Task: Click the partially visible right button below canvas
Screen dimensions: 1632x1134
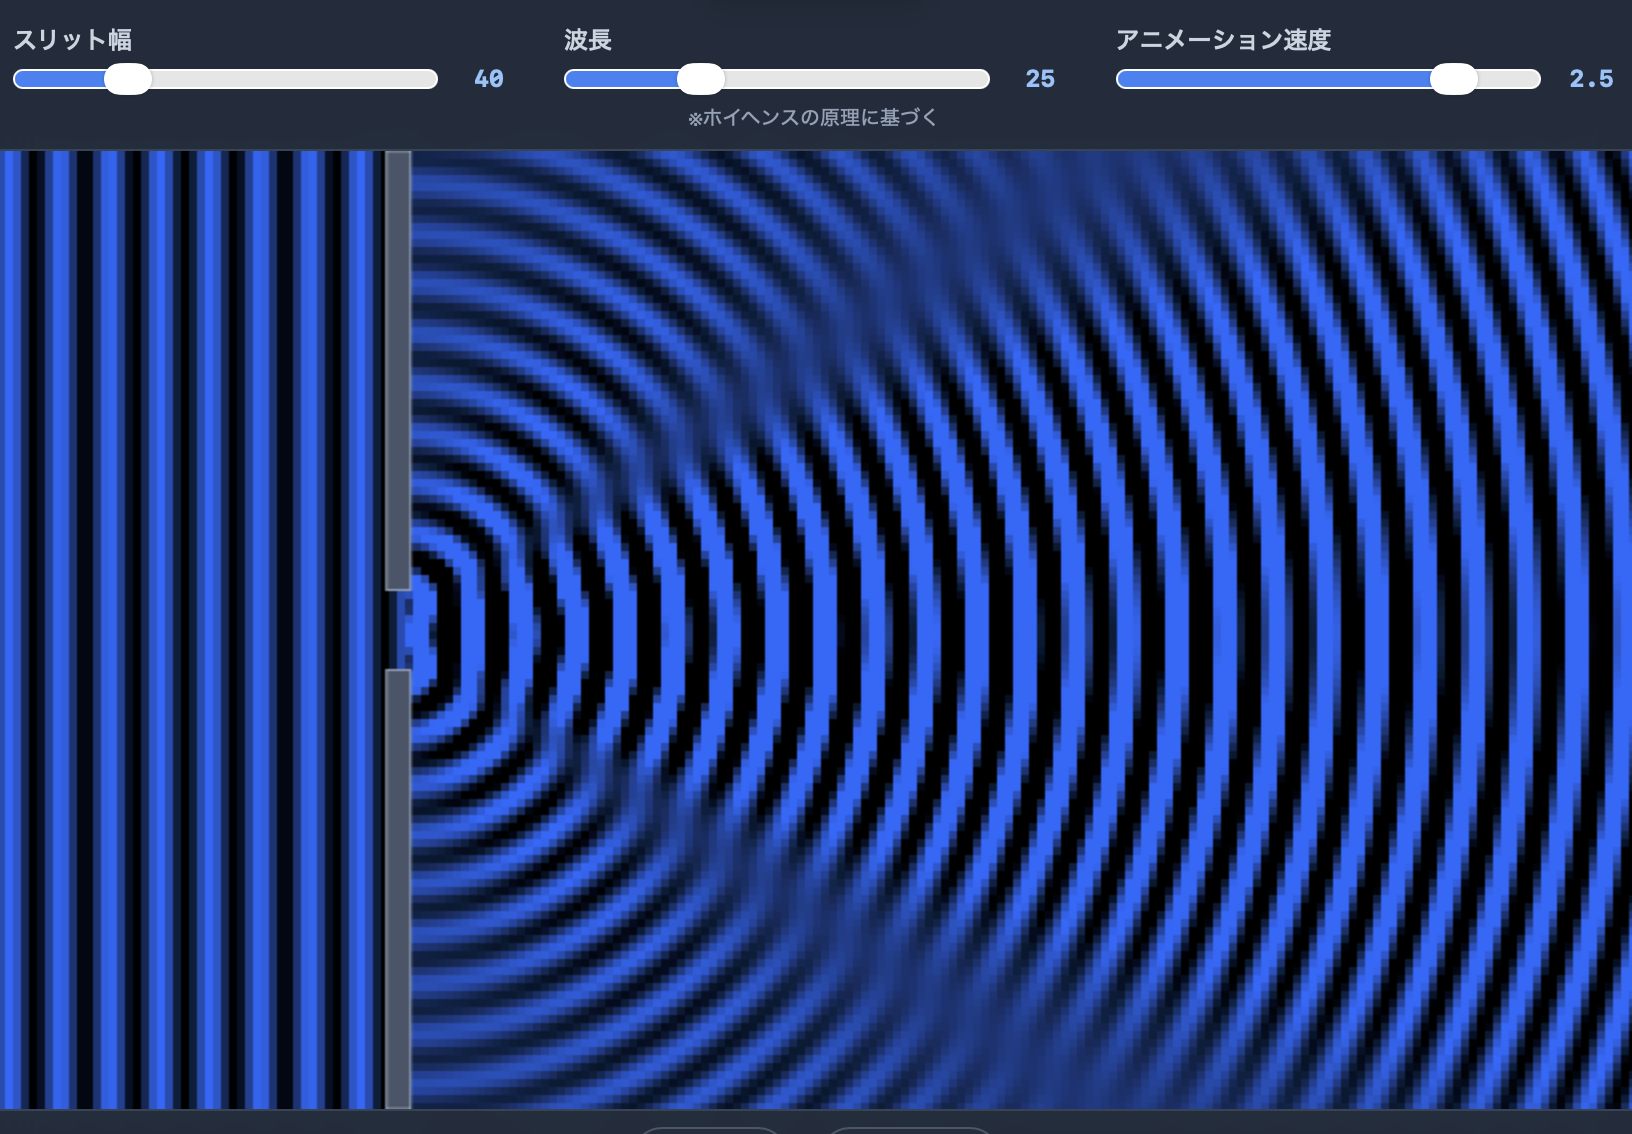Action: tap(909, 1130)
